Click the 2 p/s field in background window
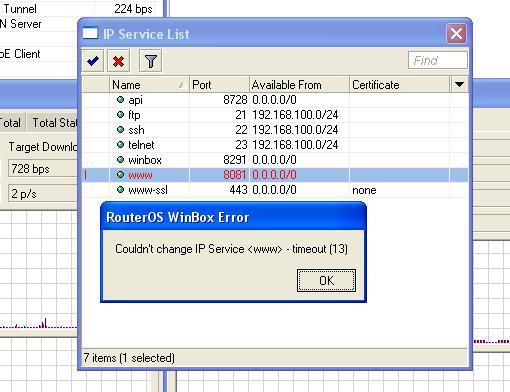This screenshot has width=510, height=392. coord(43,194)
